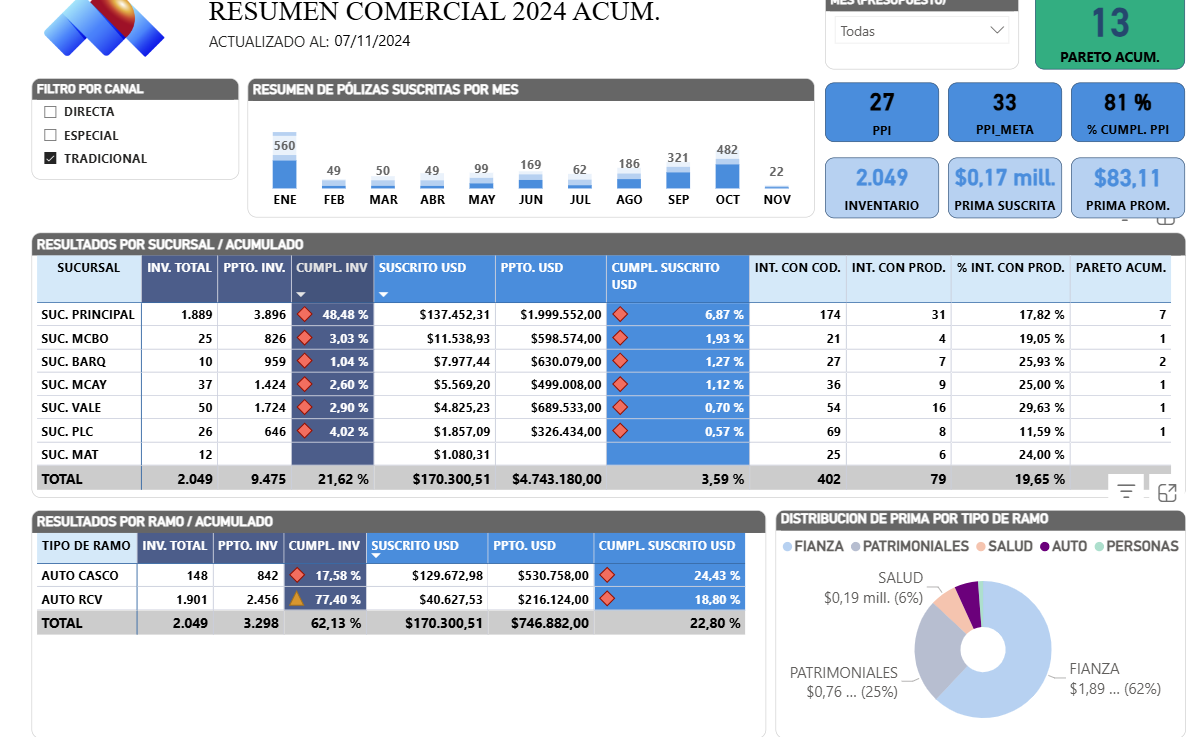
Task: Click the PARETO ACUM. green card
Action: tap(1109, 34)
